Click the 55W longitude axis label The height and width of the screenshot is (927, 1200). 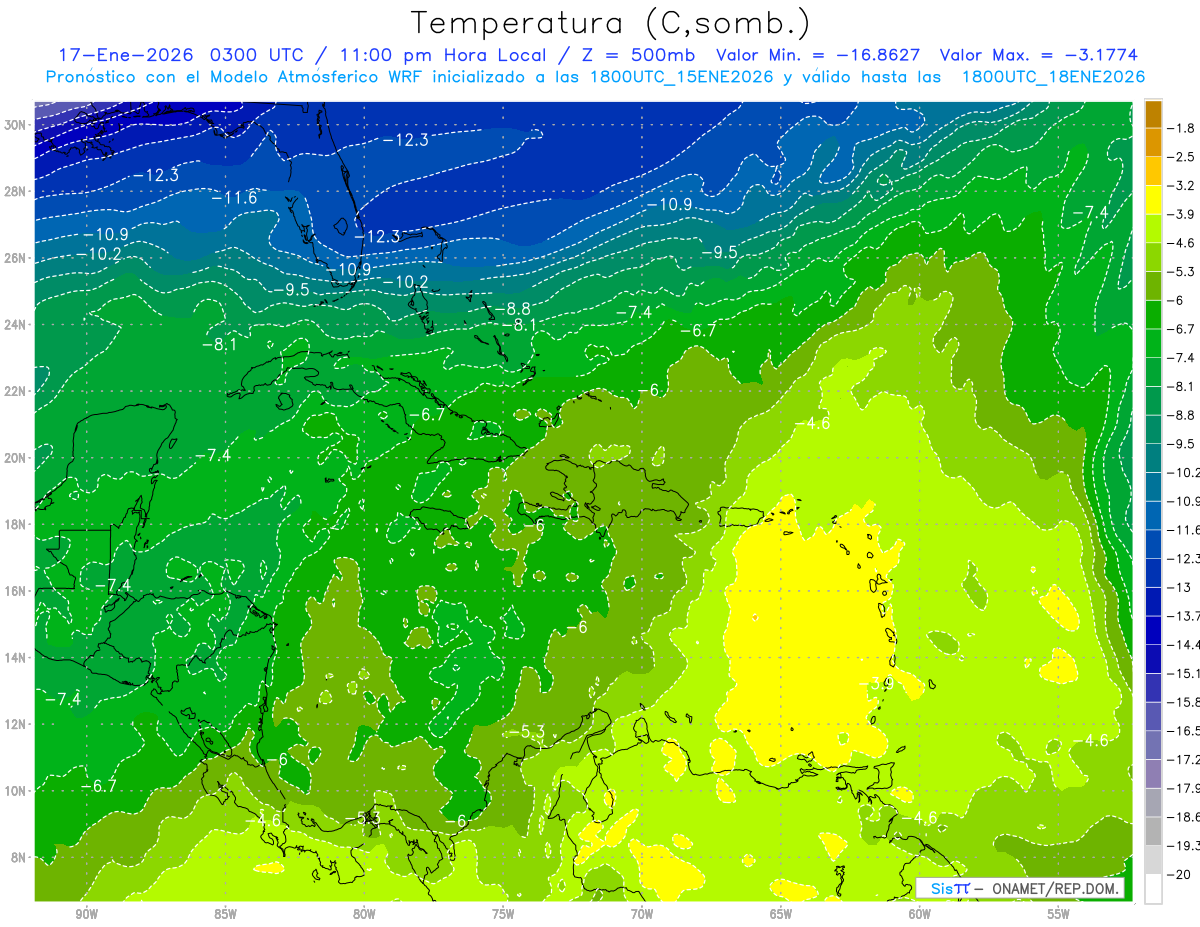tap(1059, 914)
